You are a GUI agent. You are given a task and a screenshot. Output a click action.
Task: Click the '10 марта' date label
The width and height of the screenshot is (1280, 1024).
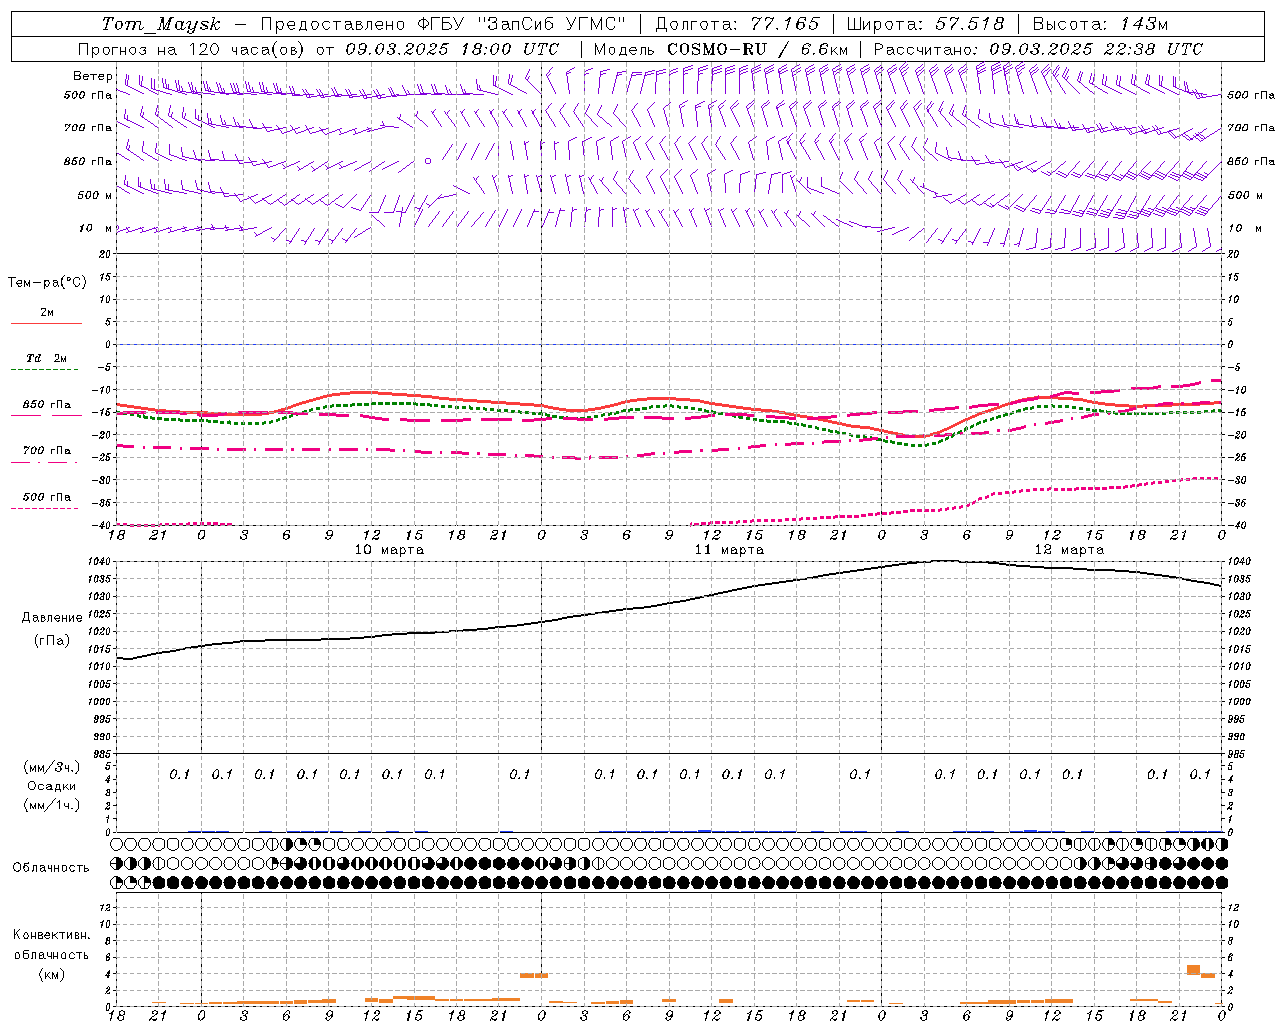point(389,550)
